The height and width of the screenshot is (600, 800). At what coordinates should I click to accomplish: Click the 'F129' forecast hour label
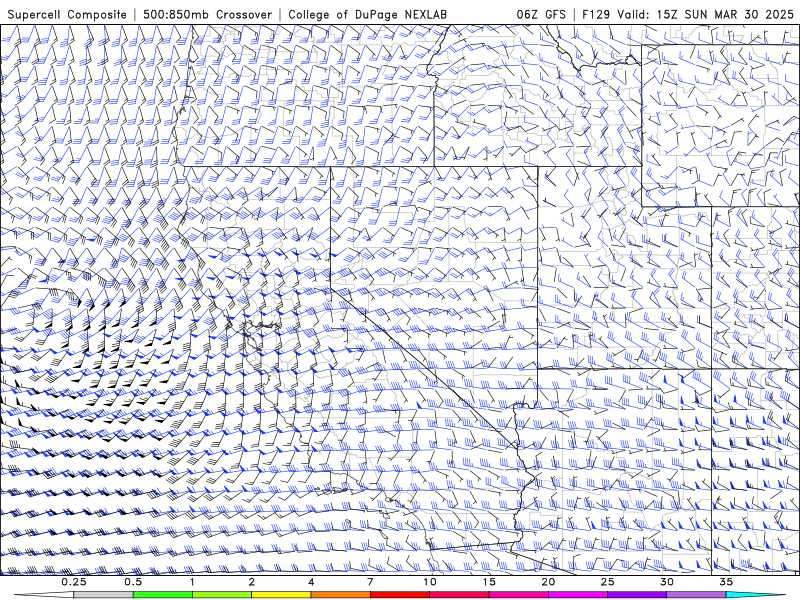[596, 15]
